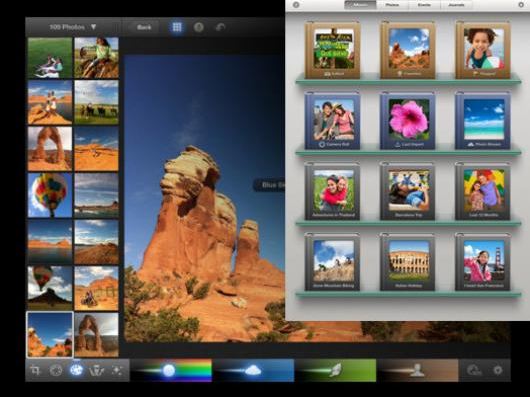Select the girl riding horse thumbnail
The width and height of the screenshot is (530, 397).
pos(96,58)
